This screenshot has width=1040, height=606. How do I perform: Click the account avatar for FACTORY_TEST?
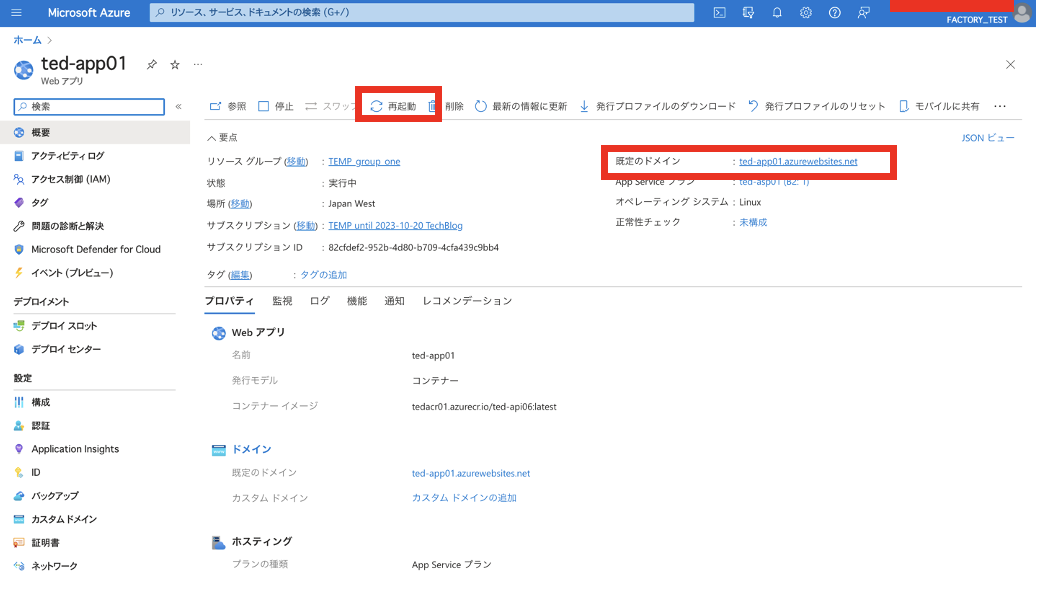pos(1022,13)
